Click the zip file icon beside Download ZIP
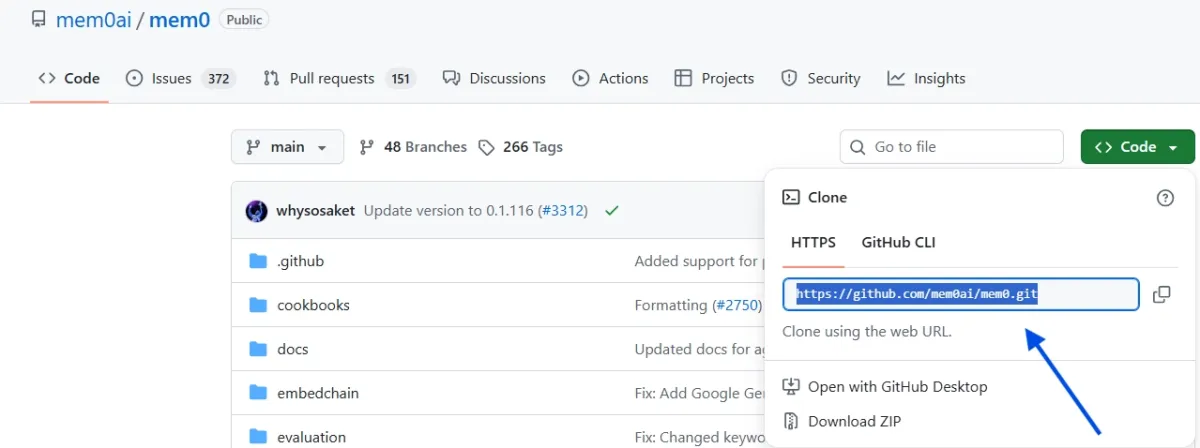Viewport: 1200px width, 448px height. coord(790,421)
